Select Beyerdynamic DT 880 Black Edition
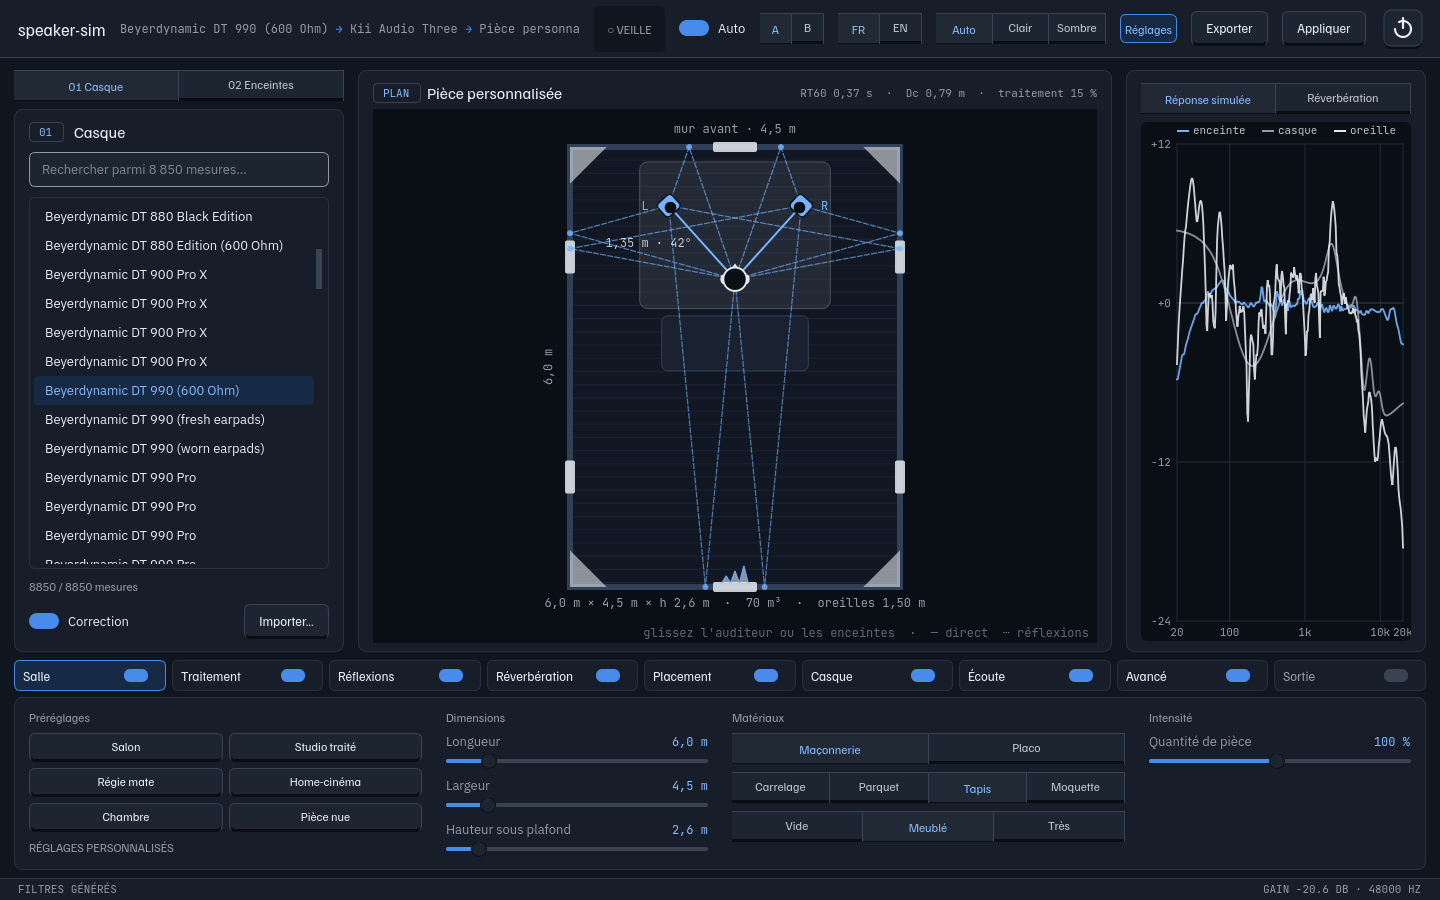Screen dimensions: 1440x900 174,216
